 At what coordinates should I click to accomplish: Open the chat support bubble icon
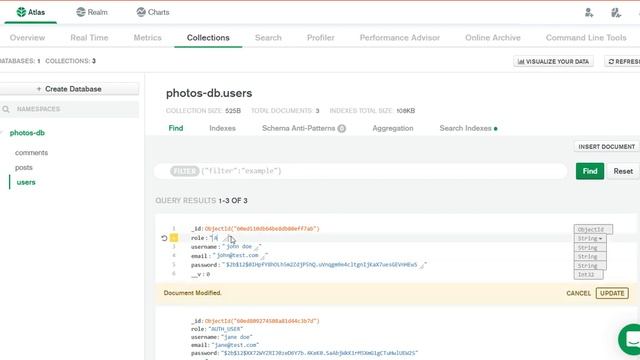631,339
